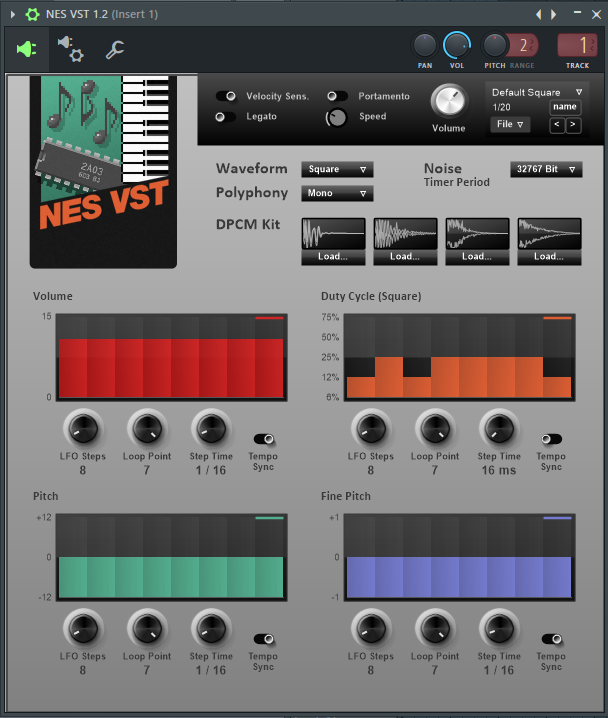608x718 pixels.
Task: Open the plugin menu arrow in title bar
Action: click(x=13, y=15)
